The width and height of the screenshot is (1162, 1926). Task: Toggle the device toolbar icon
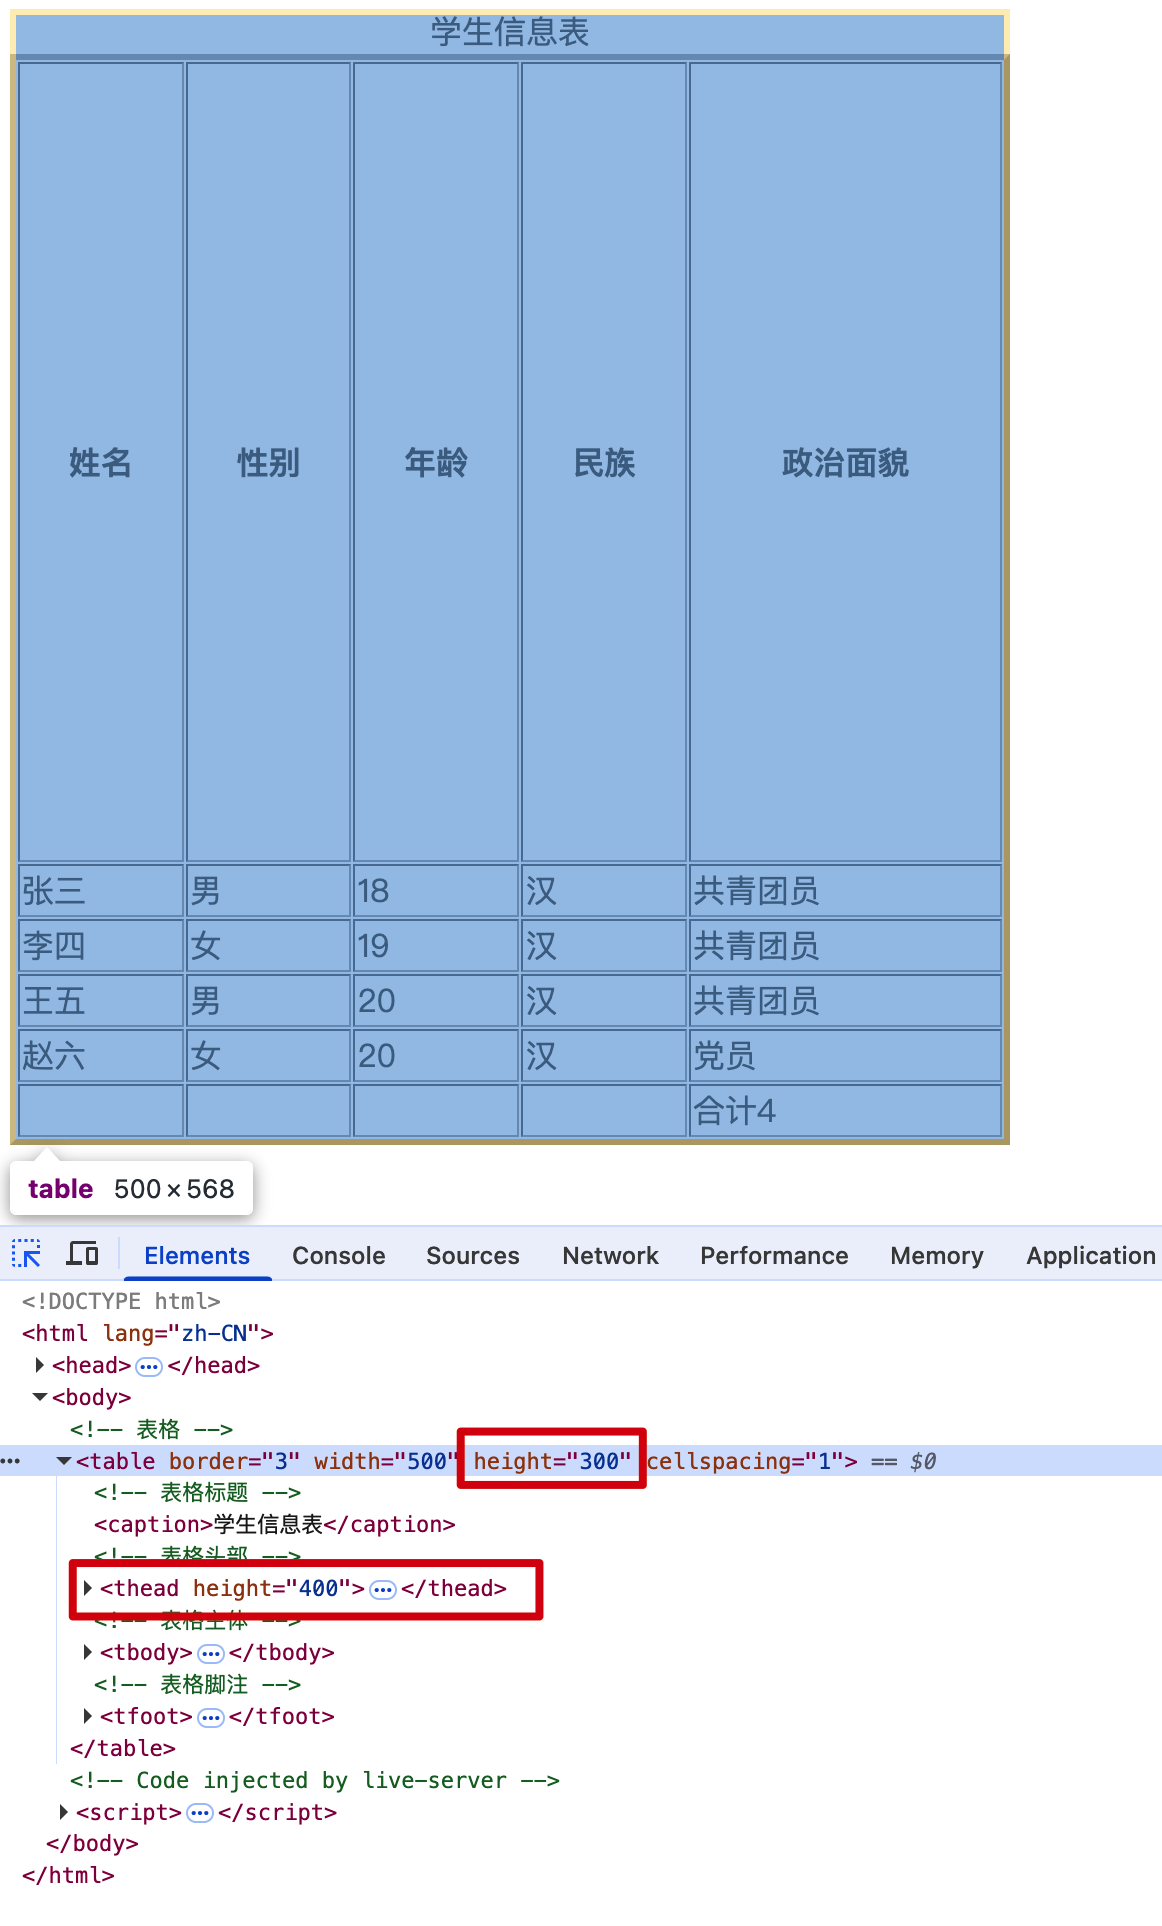pyautogui.click(x=82, y=1254)
